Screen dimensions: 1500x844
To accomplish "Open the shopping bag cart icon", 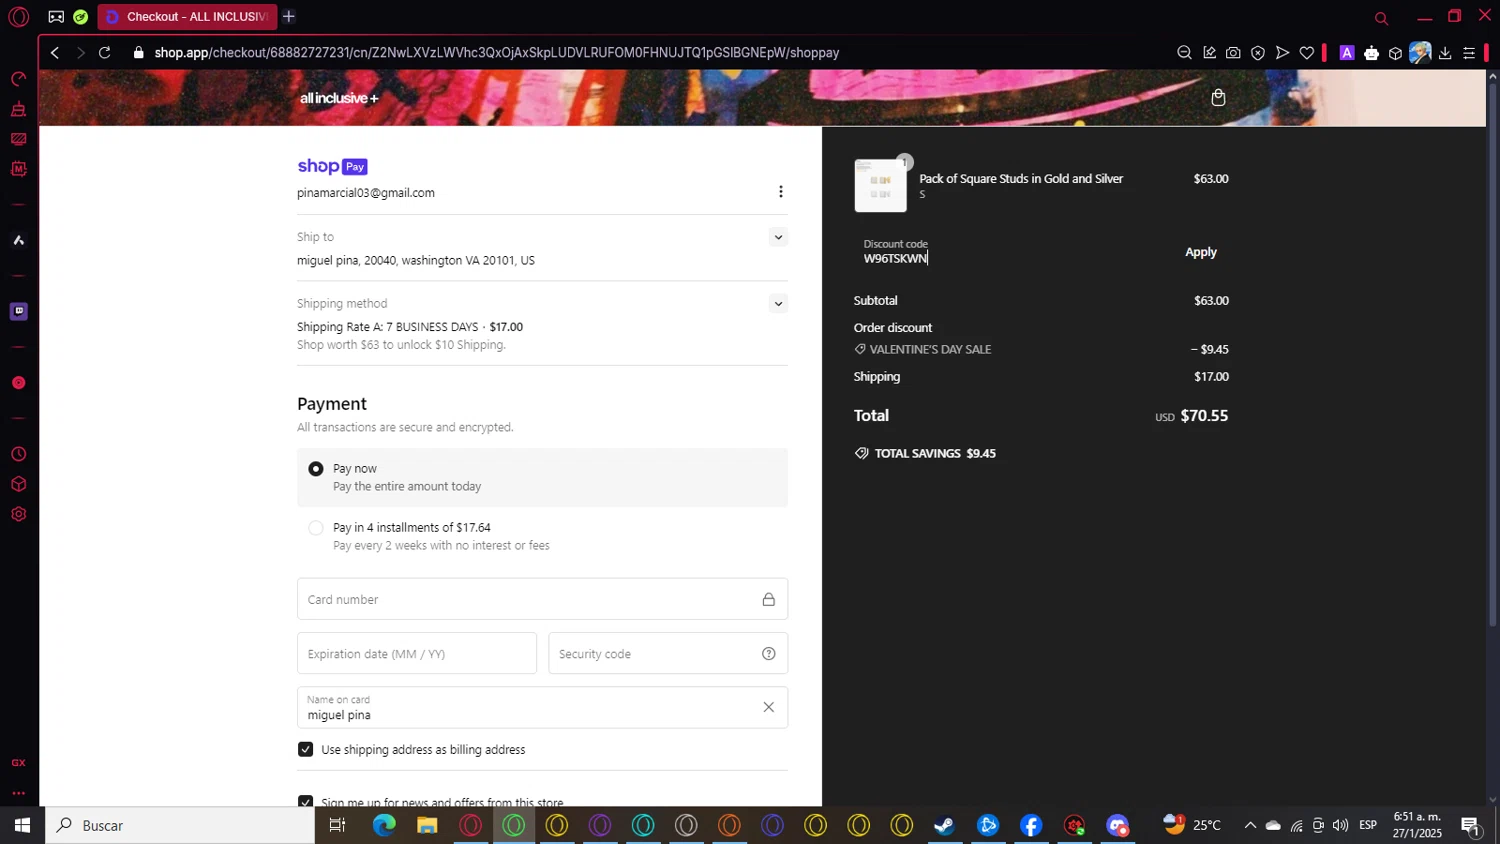I will tap(1218, 97).
